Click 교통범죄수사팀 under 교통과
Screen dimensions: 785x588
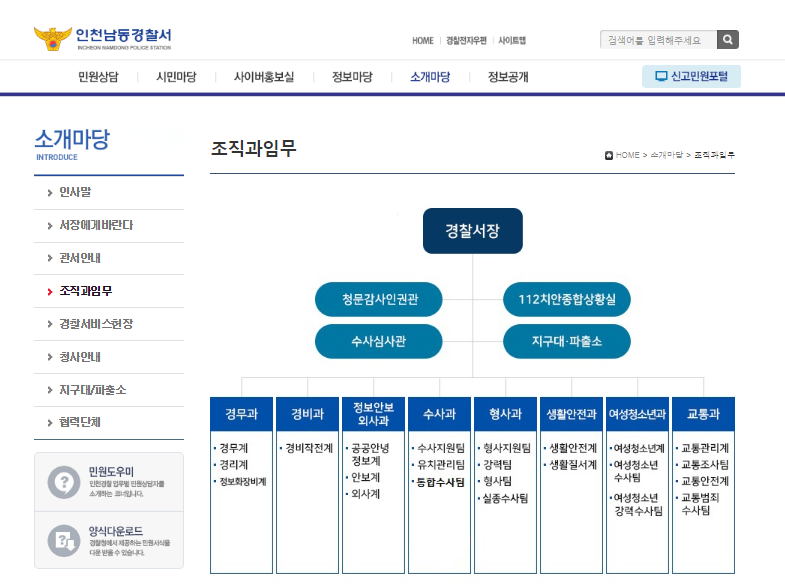pos(700,504)
